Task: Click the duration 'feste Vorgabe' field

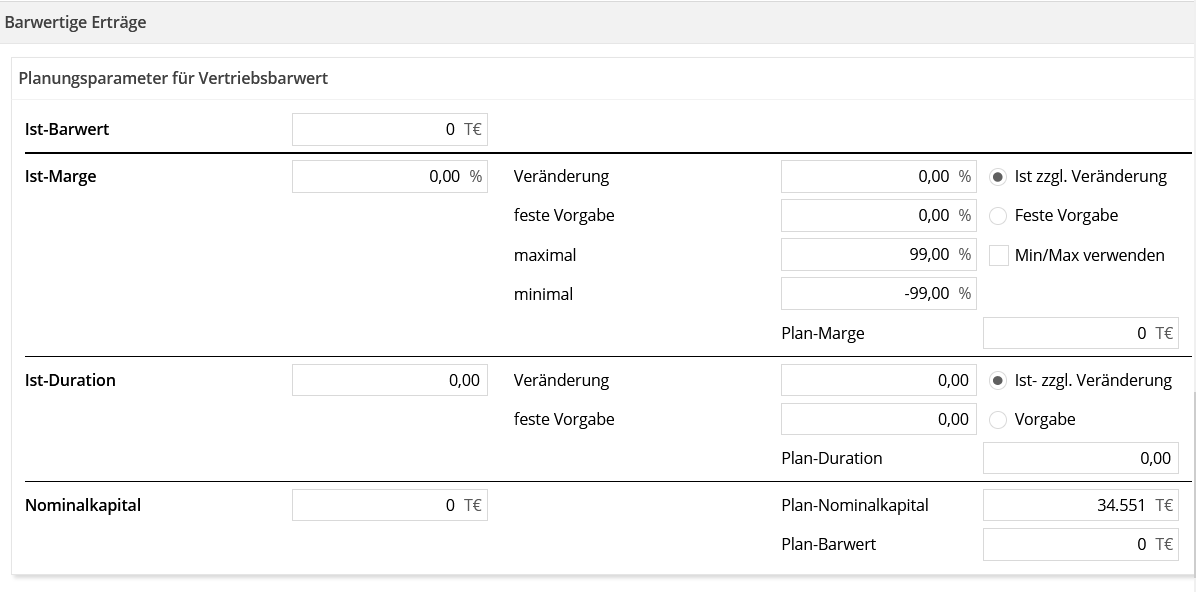Action: [x=879, y=419]
